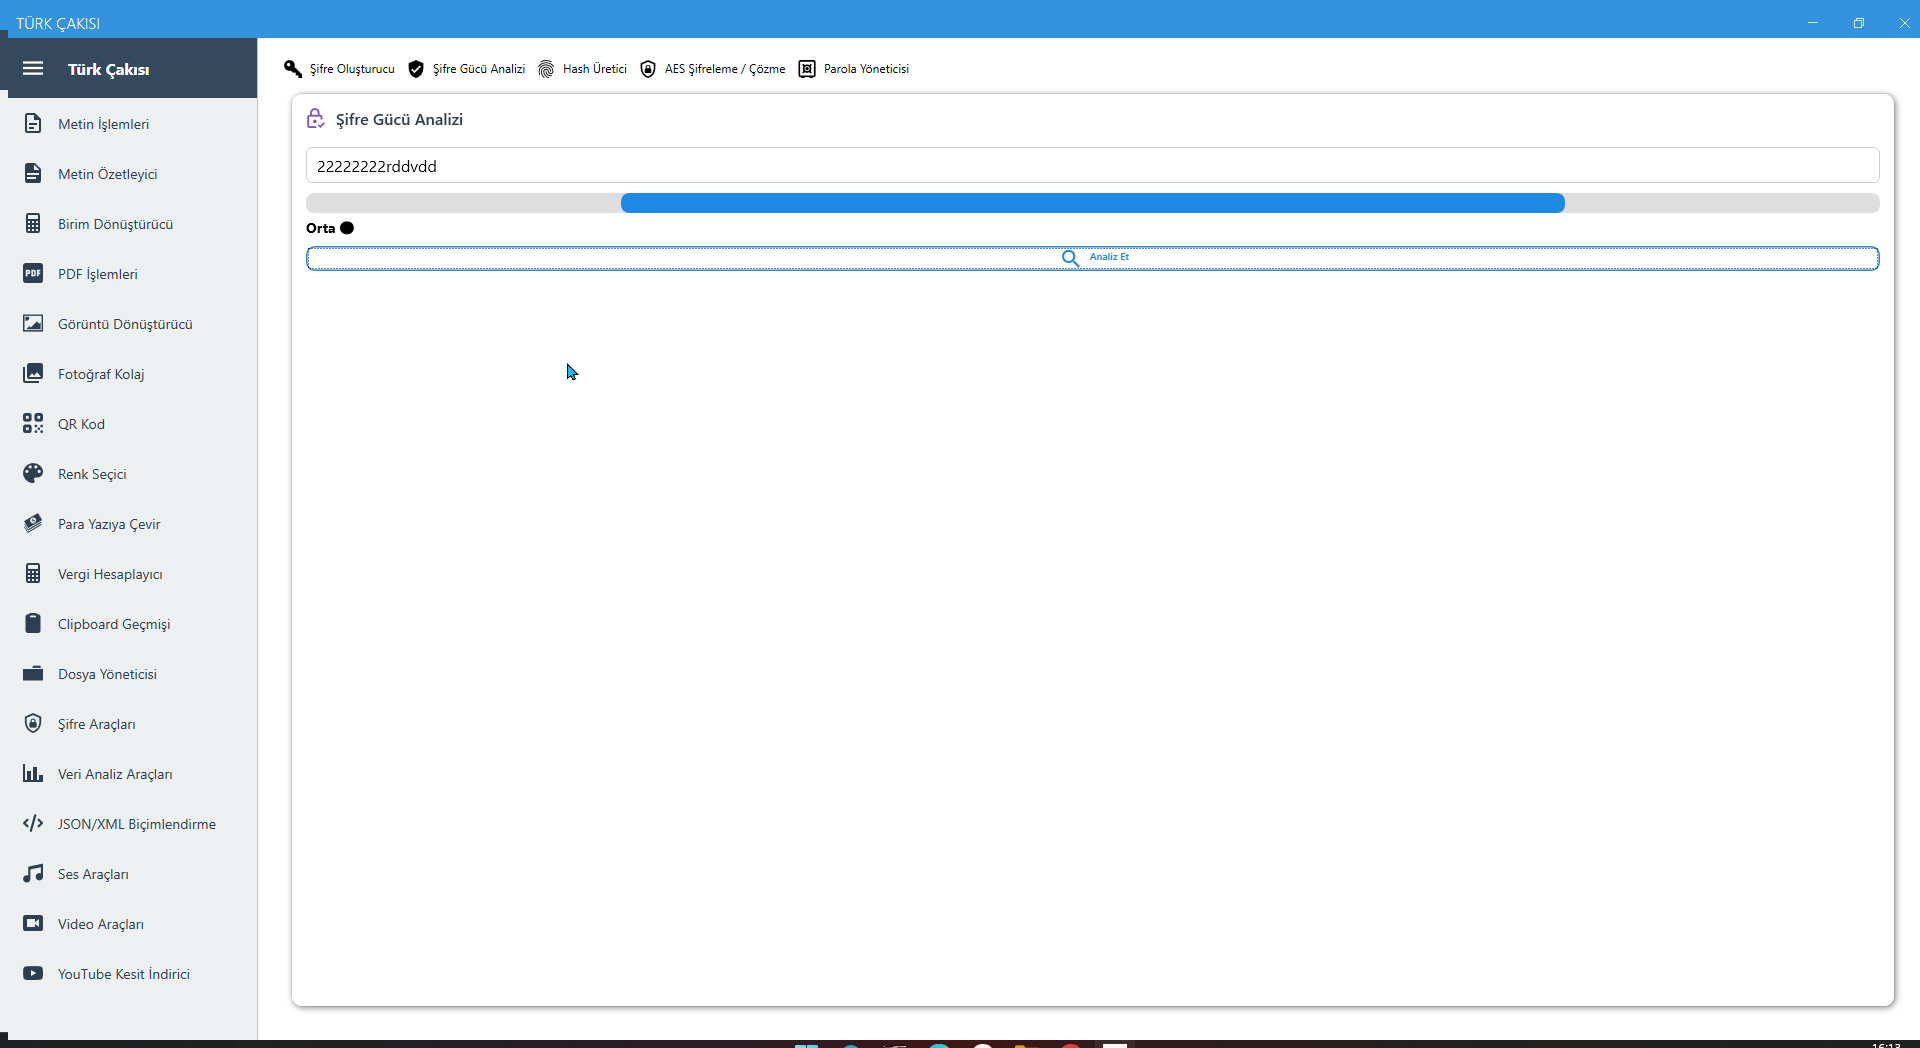The image size is (1920, 1048).
Task: Open the Ses Araçları music icon
Action: (33, 874)
